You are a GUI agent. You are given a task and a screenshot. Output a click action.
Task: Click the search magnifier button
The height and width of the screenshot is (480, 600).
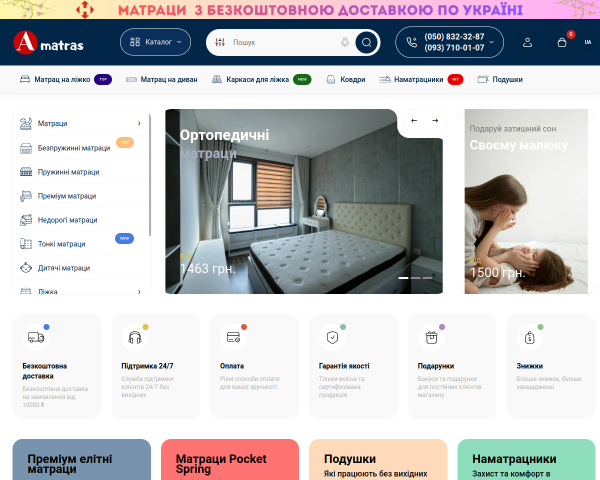pos(366,42)
